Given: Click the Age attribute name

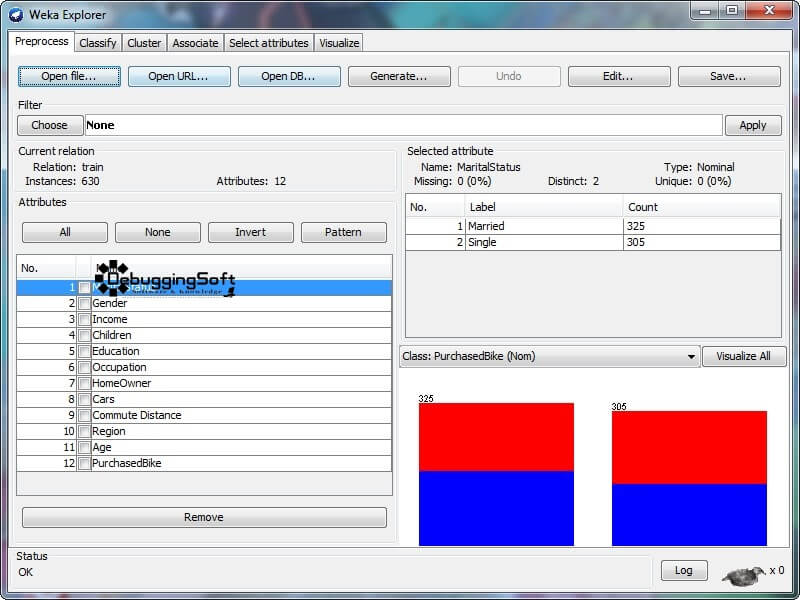Looking at the screenshot, I should pos(102,447).
